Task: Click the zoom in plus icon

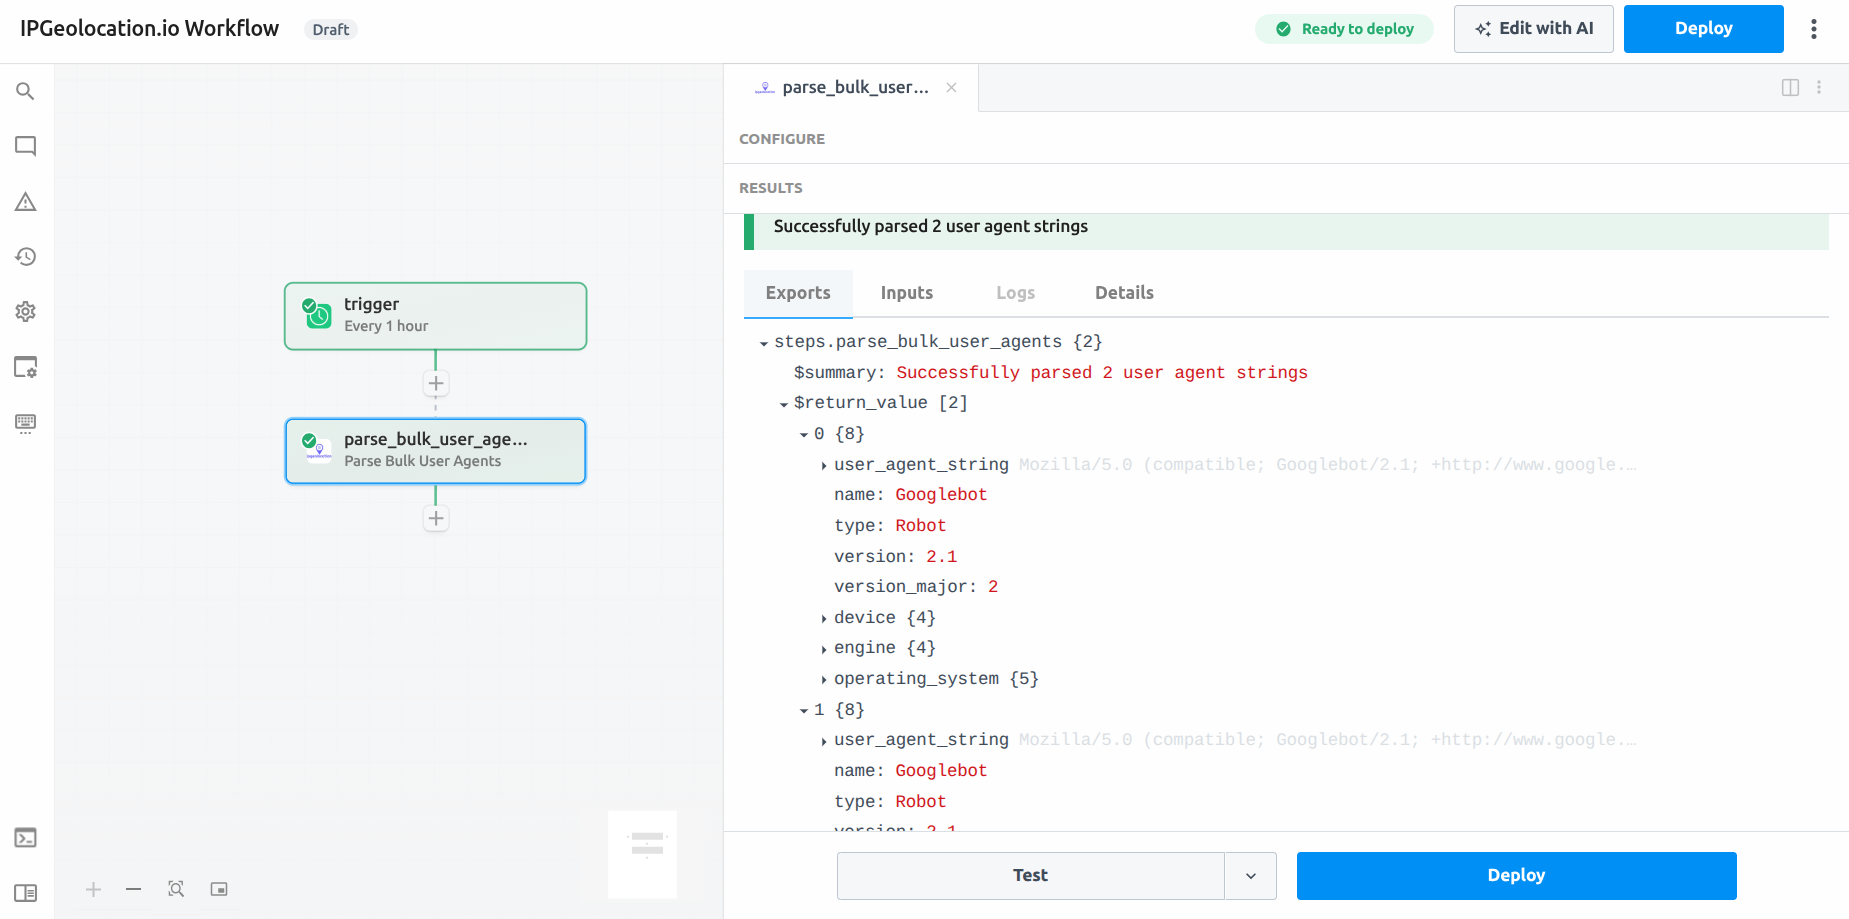Action: [93, 889]
